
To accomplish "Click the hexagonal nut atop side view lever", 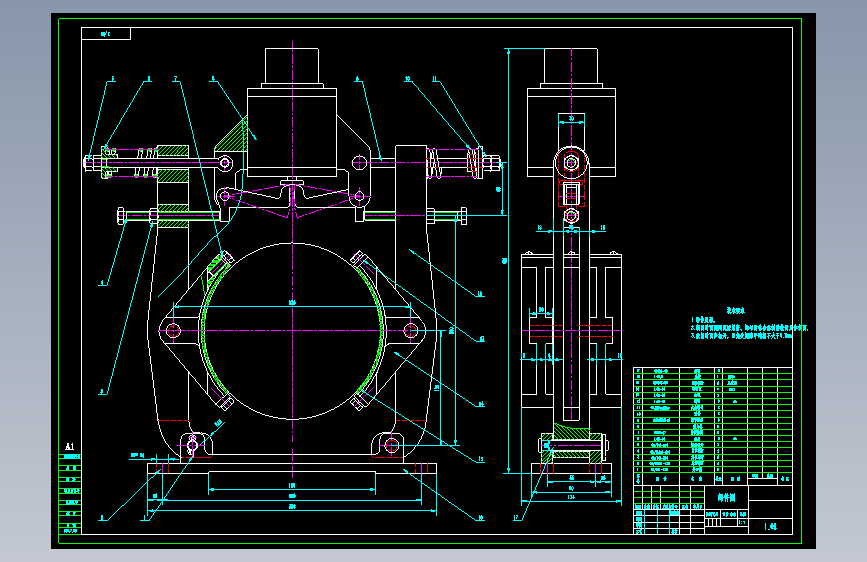I will [x=571, y=163].
